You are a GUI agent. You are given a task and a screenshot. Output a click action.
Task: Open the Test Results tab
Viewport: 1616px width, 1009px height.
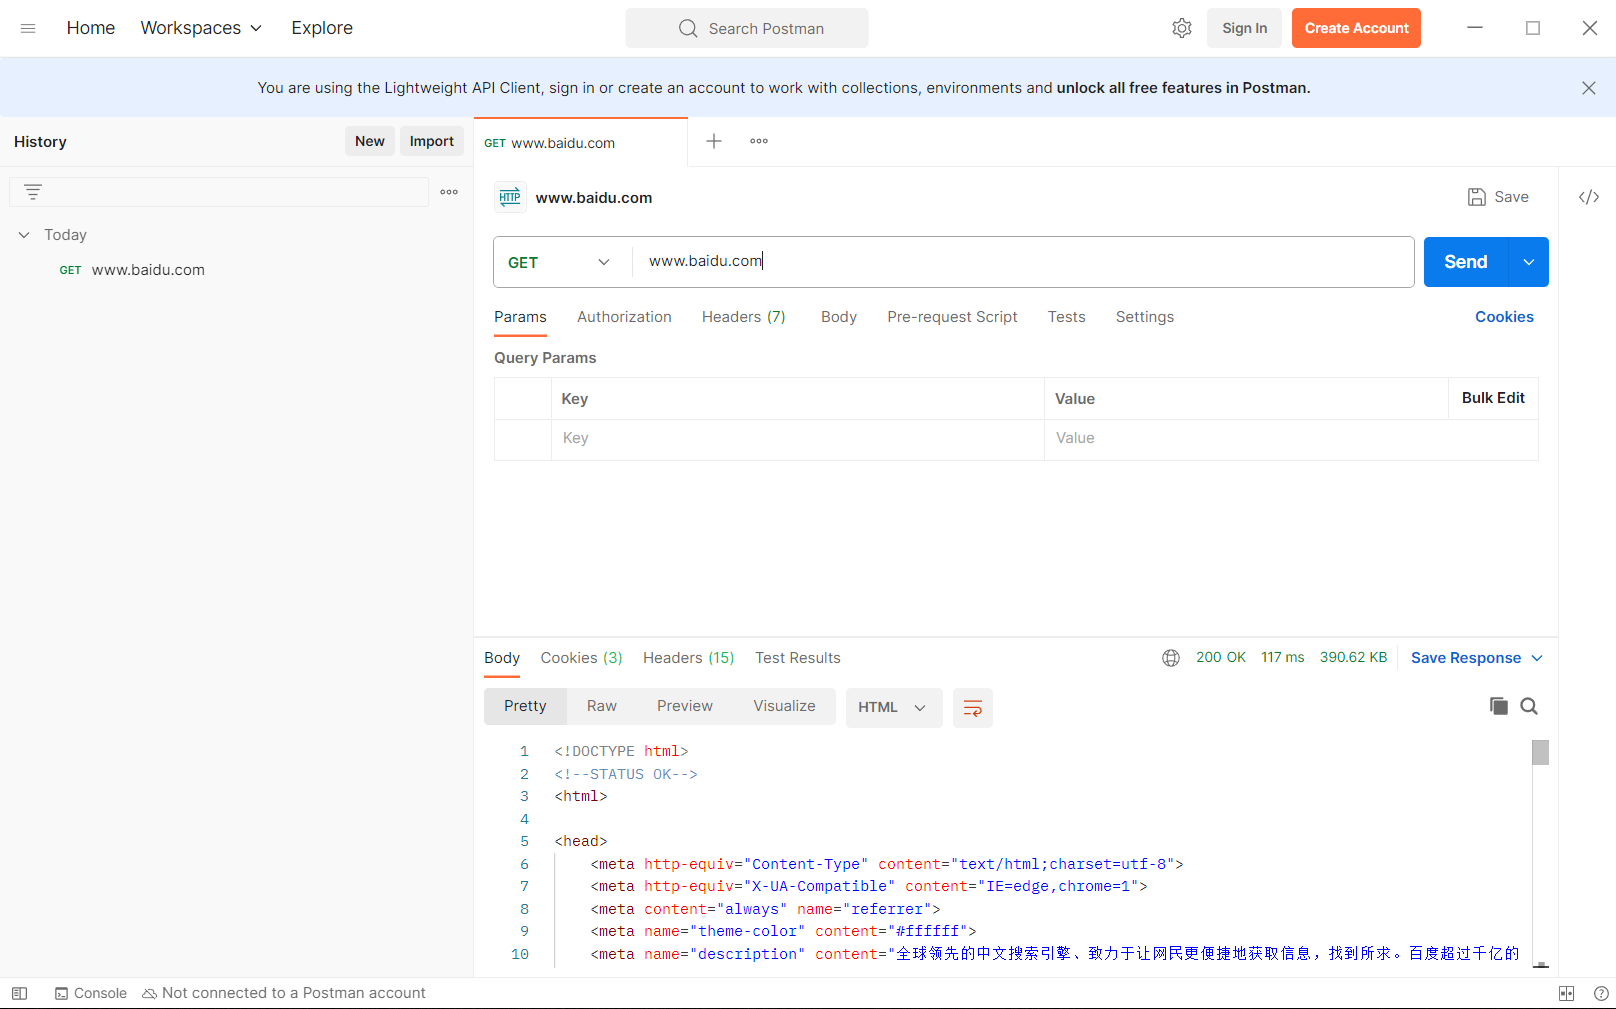798,658
